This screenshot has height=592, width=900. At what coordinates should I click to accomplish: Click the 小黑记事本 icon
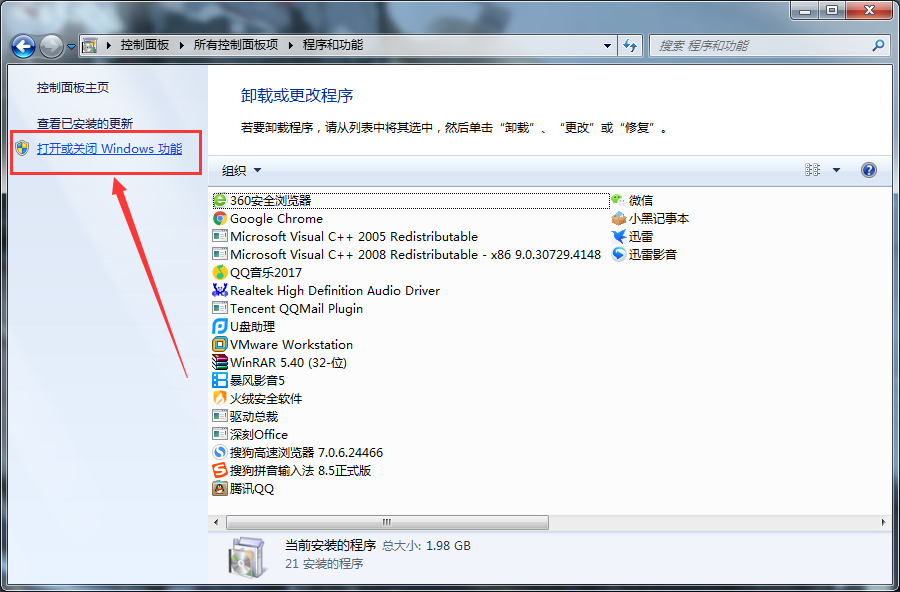coord(618,218)
